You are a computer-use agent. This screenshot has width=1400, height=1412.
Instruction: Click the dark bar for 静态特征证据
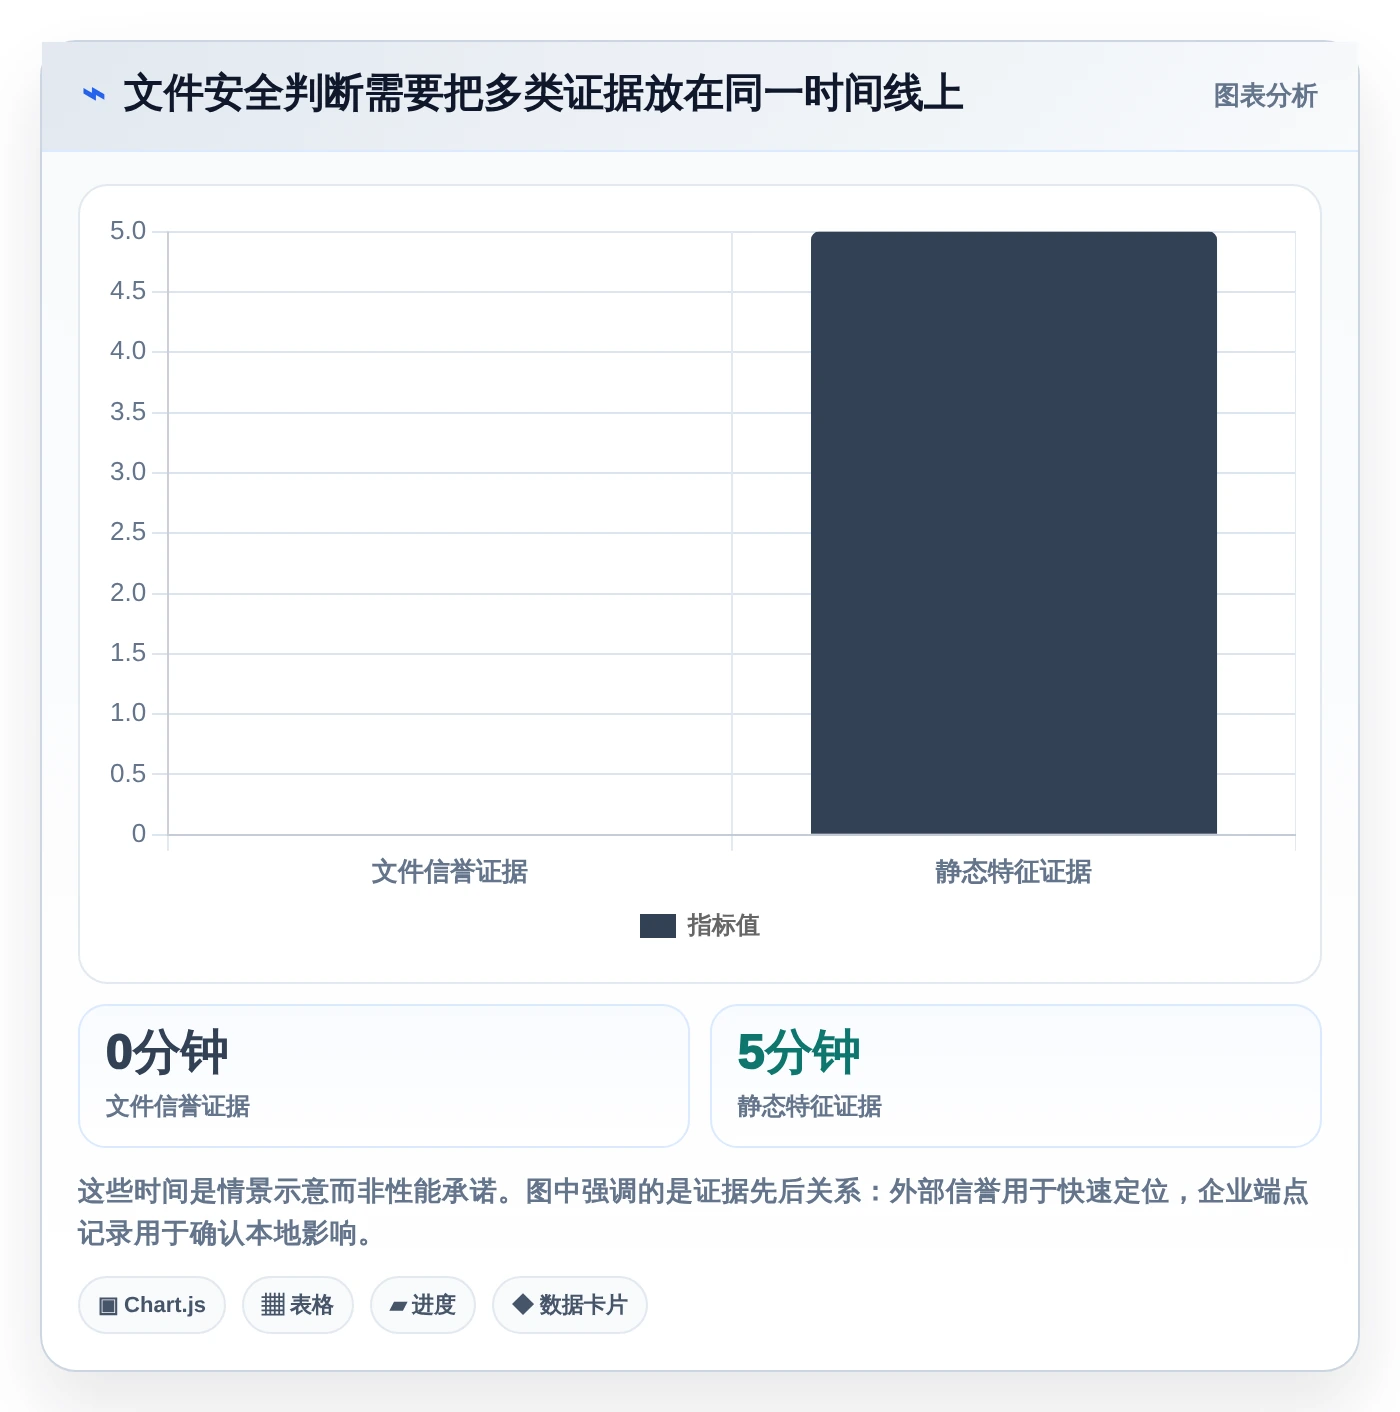click(1014, 533)
